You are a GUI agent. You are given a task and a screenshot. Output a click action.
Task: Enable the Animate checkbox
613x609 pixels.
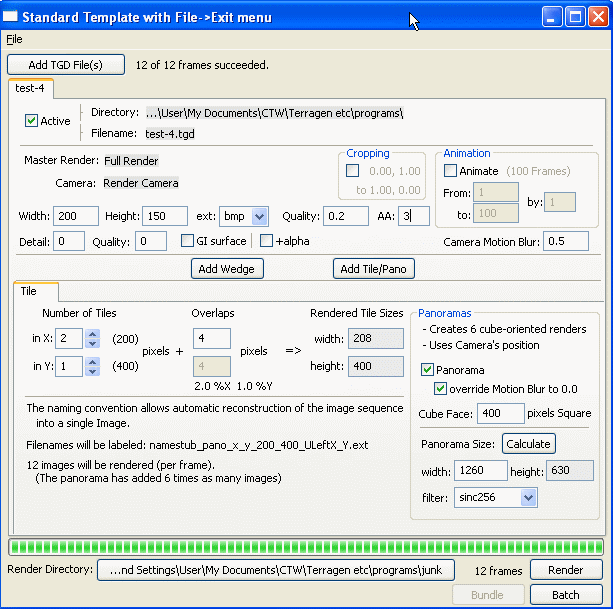point(450,170)
